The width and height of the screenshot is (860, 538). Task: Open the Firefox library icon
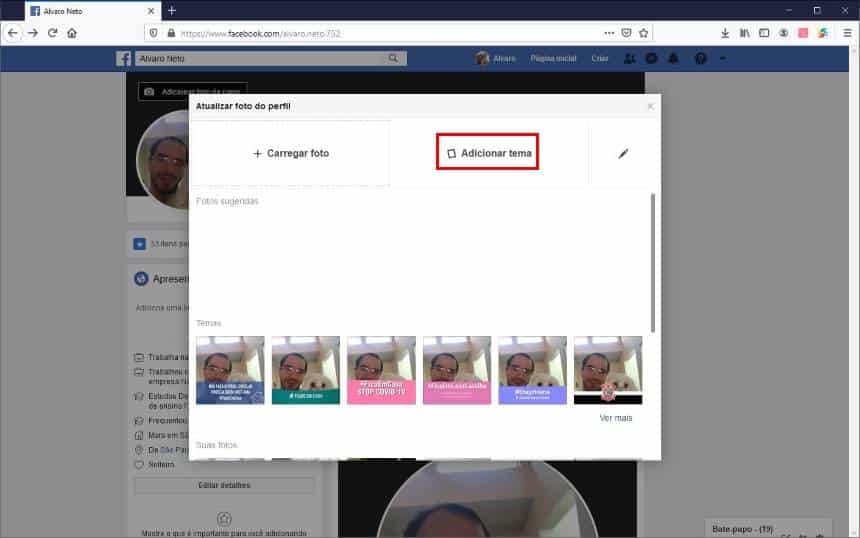tap(744, 33)
